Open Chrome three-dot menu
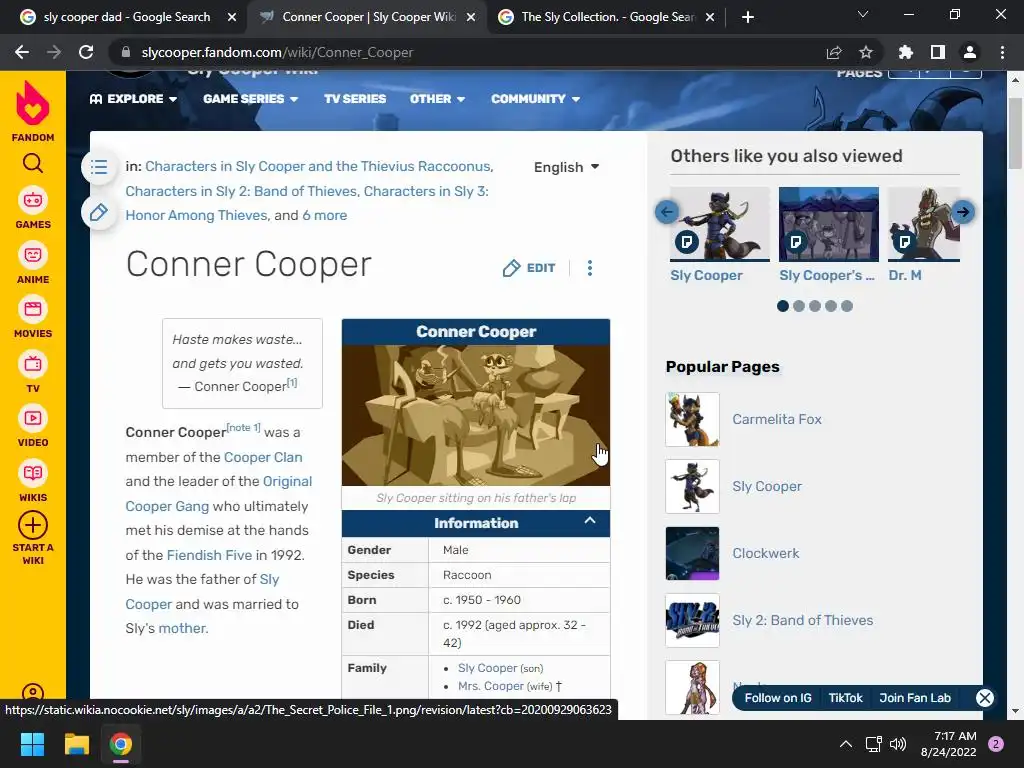The height and width of the screenshot is (768, 1024). (x=1002, y=52)
